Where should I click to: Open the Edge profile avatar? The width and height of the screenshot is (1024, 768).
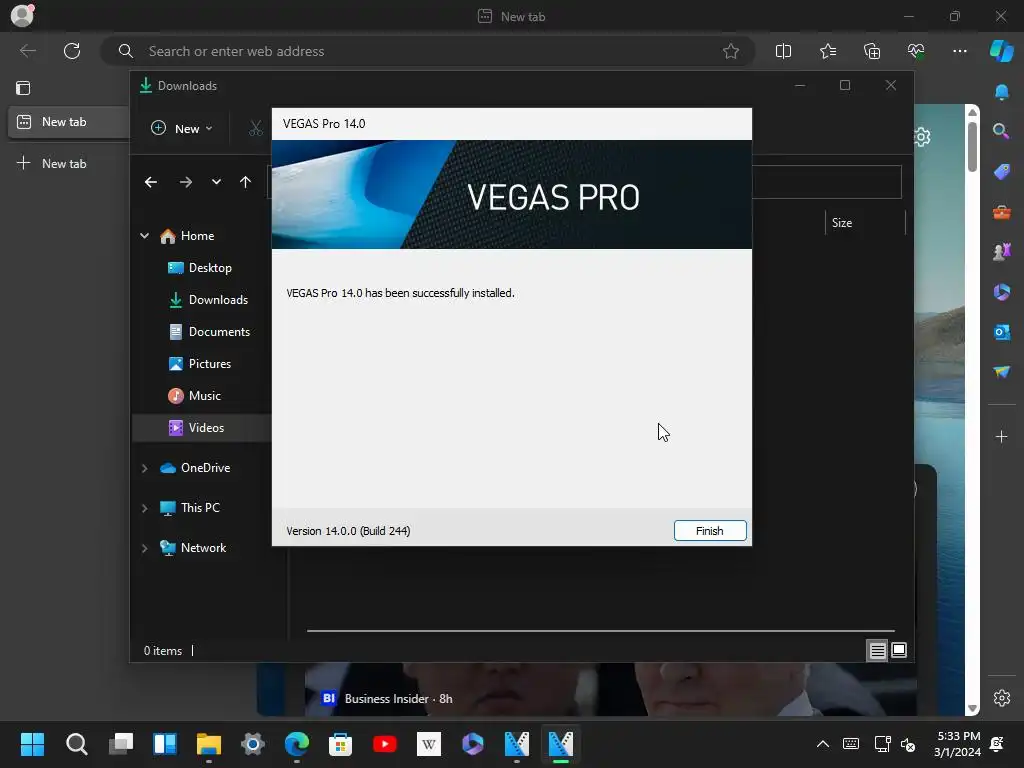(x=23, y=14)
